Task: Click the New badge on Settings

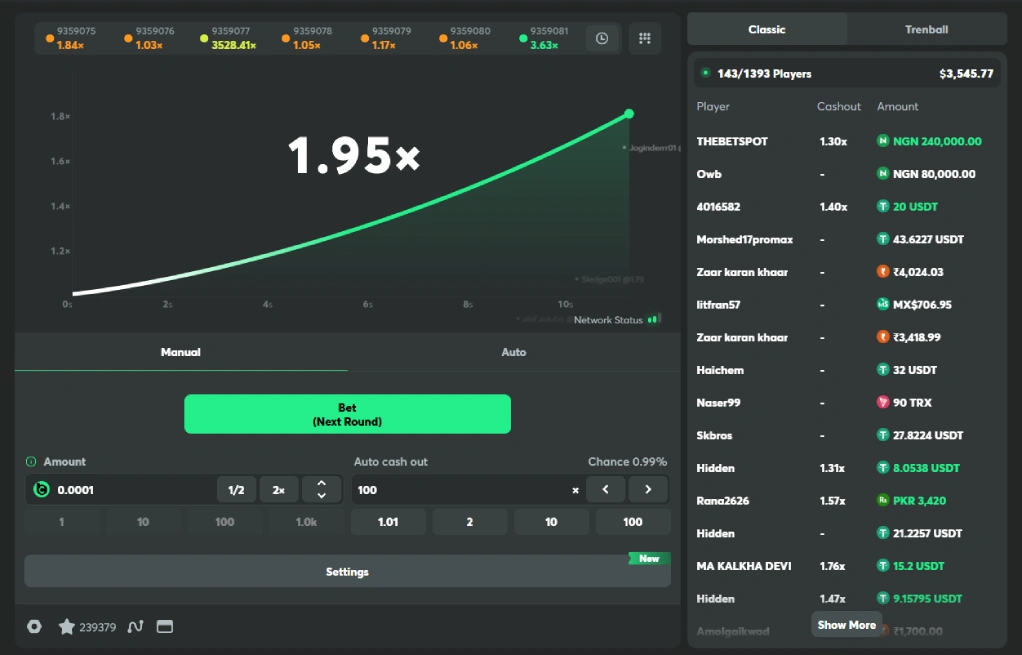Action: click(649, 559)
